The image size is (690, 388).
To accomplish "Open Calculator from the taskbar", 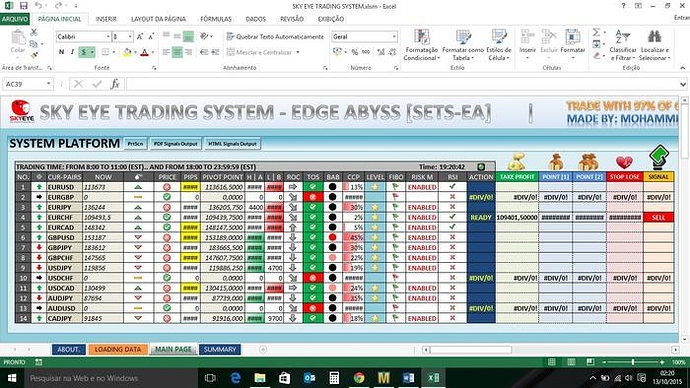I will click(334, 378).
